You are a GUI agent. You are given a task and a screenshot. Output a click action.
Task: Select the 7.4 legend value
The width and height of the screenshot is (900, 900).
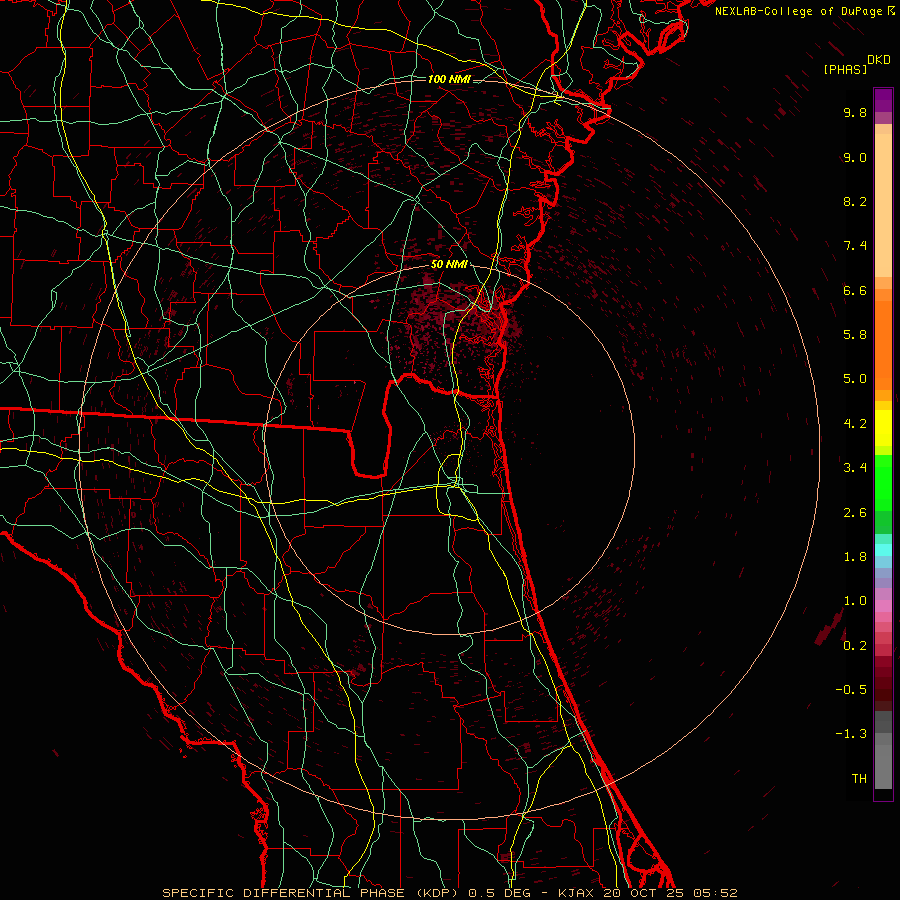[855, 246]
